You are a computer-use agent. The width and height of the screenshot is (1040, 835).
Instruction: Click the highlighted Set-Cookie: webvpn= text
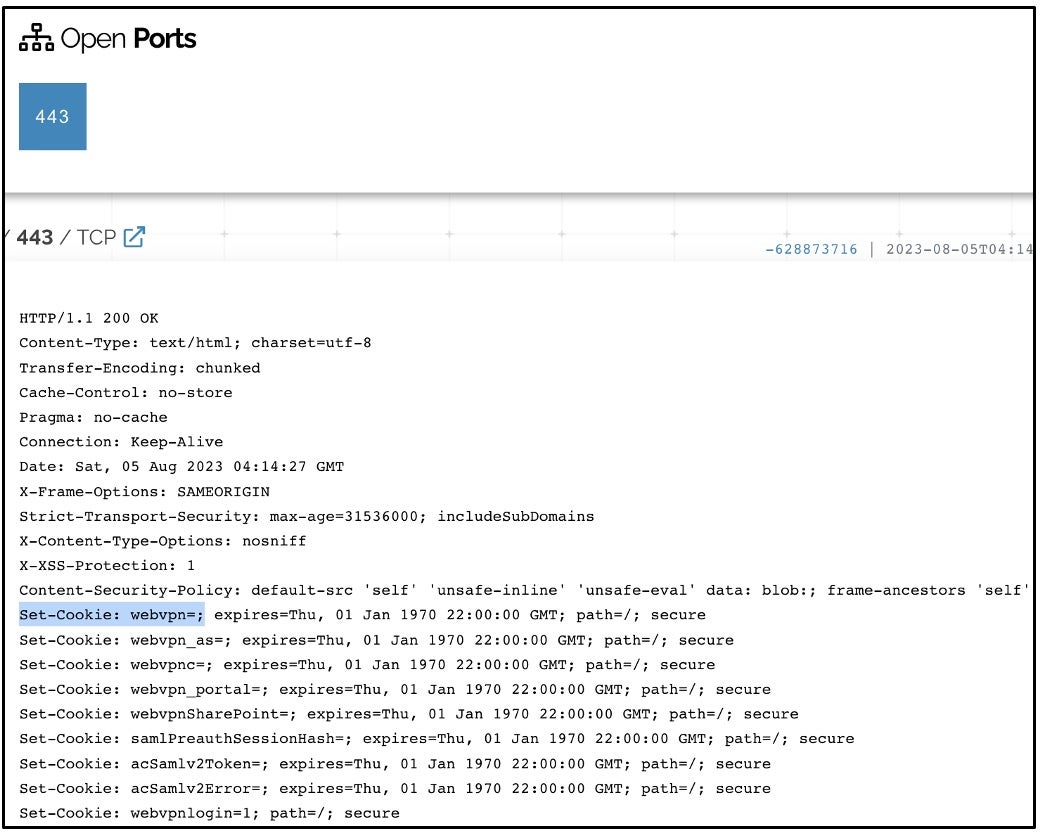pyautogui.click(x=111, y=615)
